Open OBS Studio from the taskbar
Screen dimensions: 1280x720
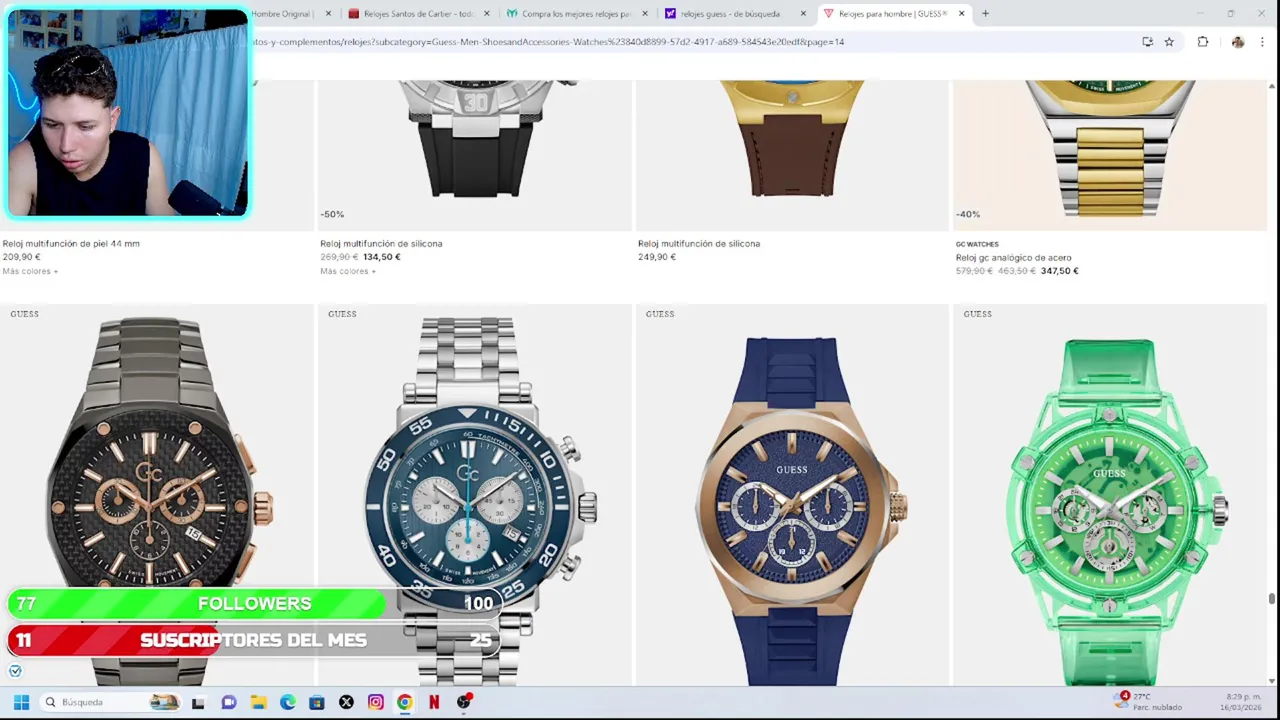click(x=463, y=702)
